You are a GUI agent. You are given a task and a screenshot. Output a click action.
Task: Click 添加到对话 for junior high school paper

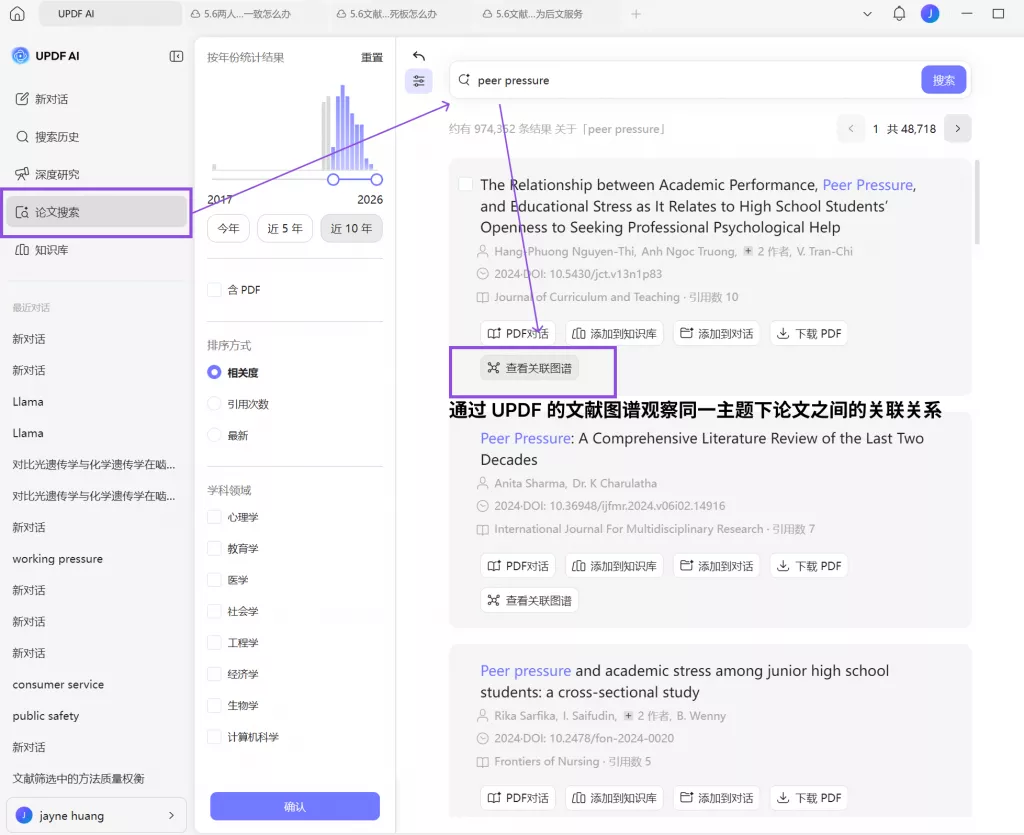coord(716,798)
